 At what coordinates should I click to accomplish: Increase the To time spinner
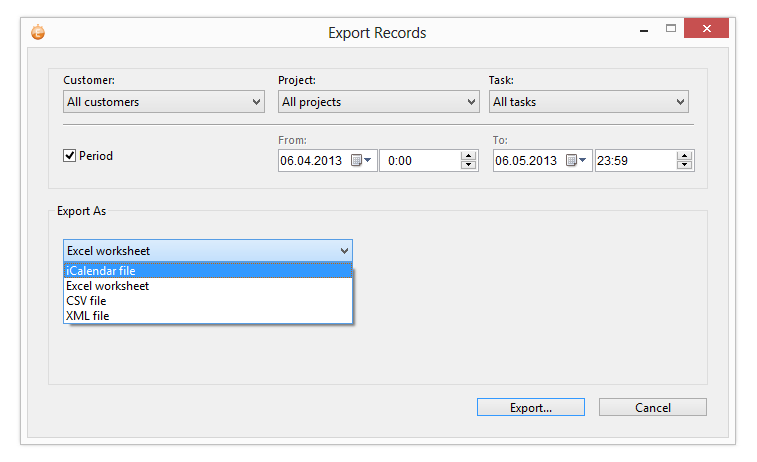(684, 155)
